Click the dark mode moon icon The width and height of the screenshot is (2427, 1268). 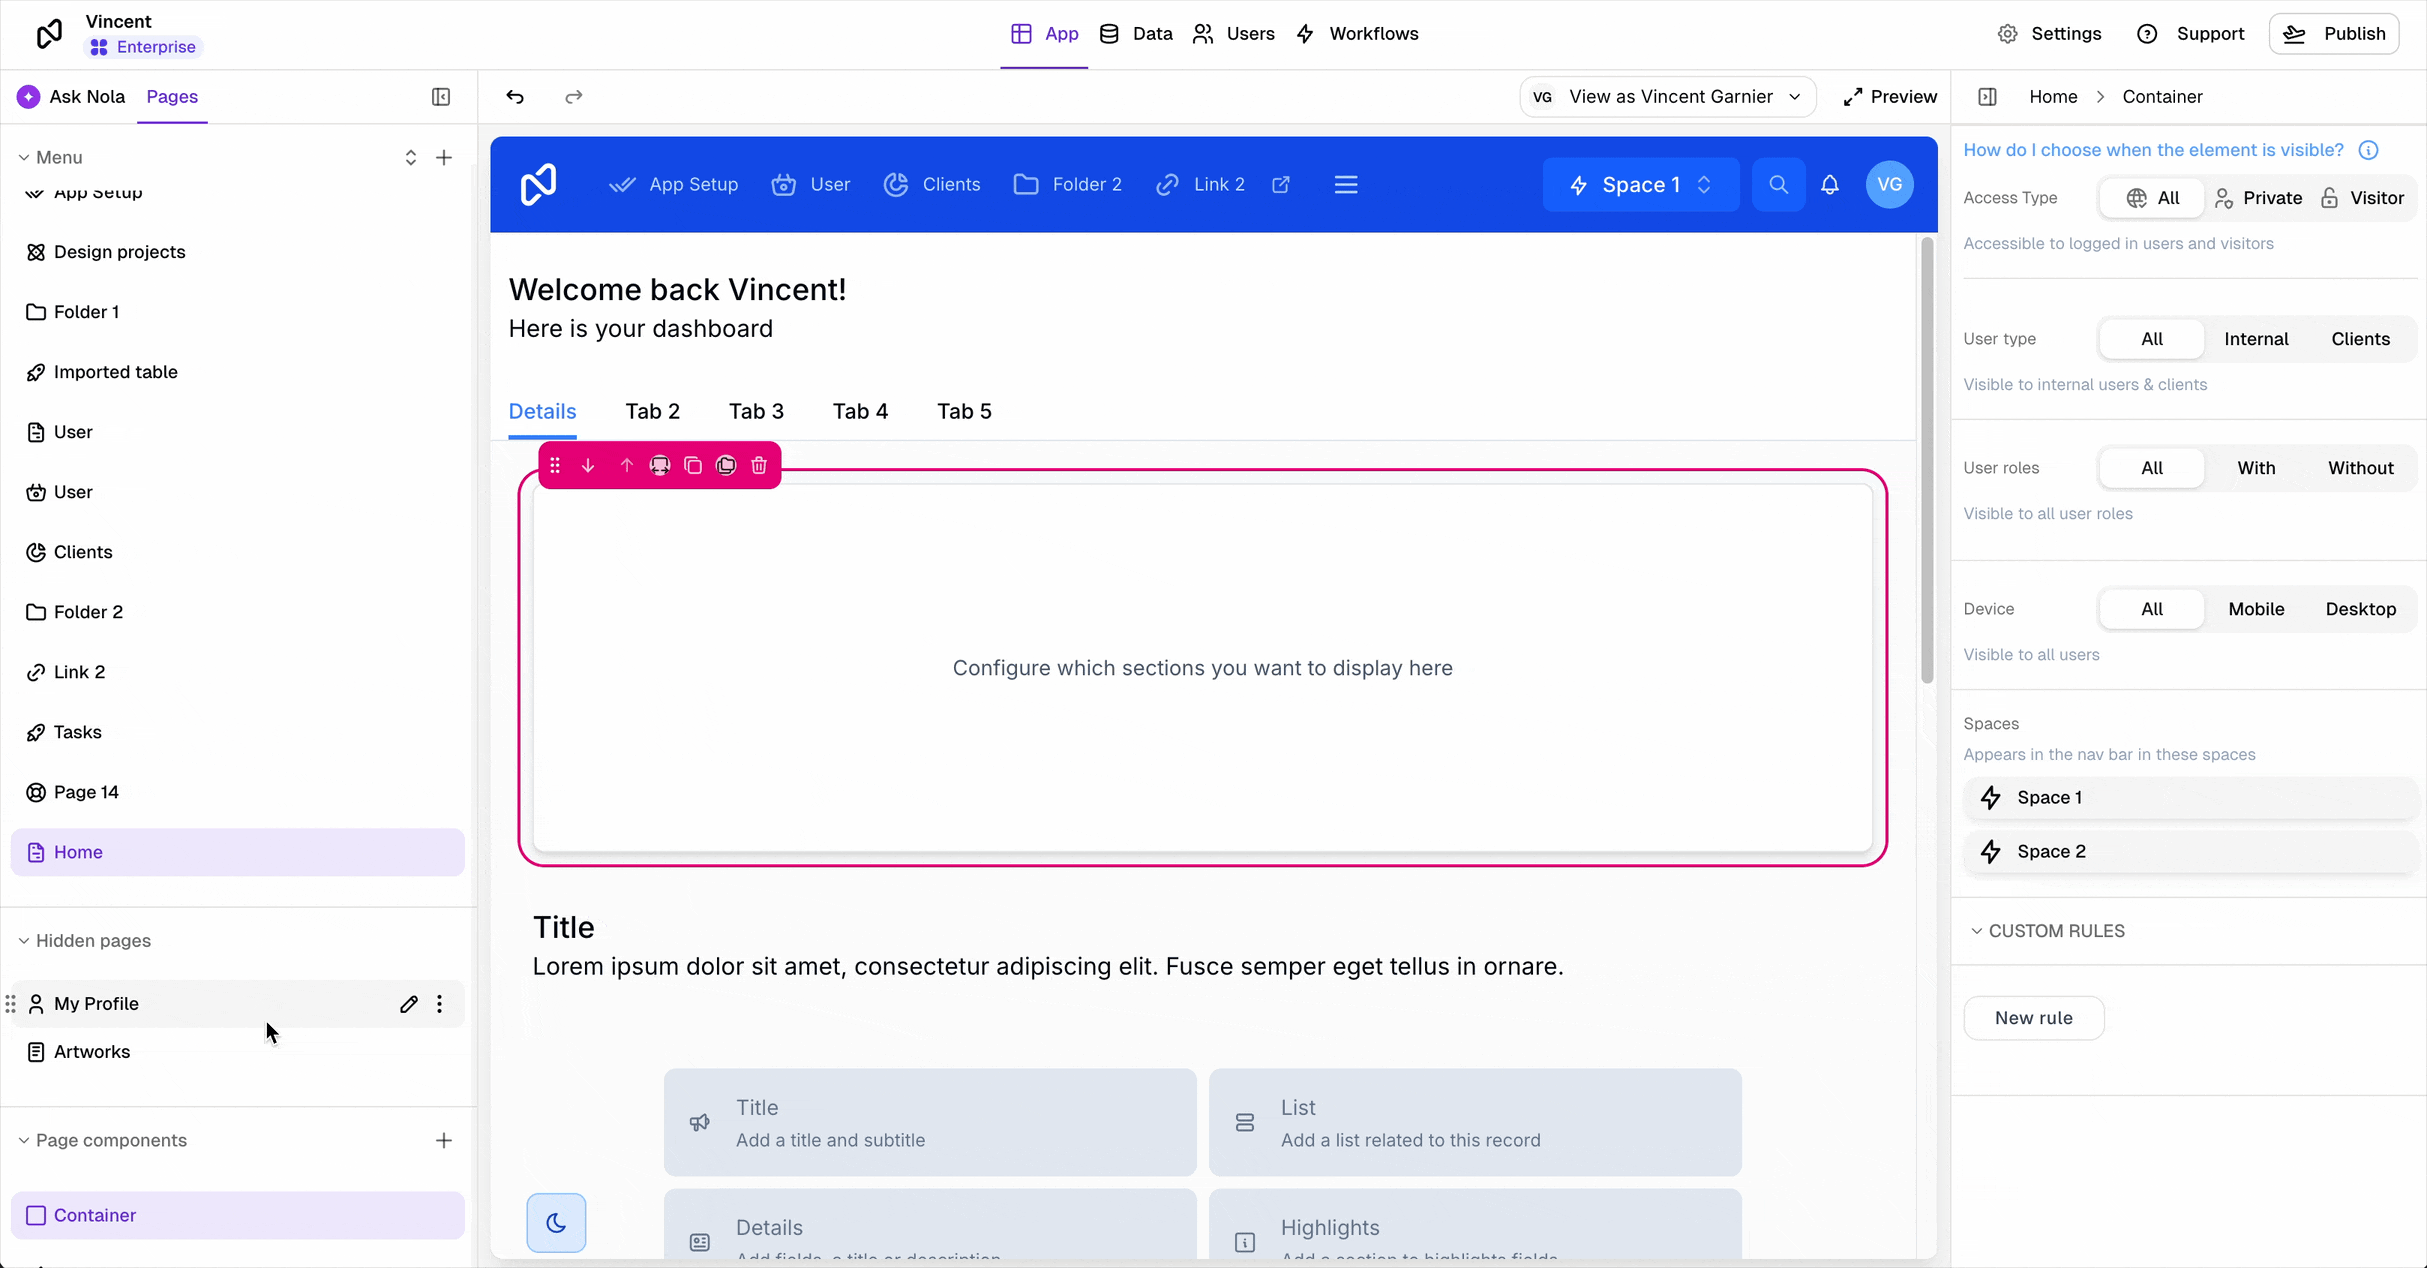pyautogui.click(x=556, y=1222)
